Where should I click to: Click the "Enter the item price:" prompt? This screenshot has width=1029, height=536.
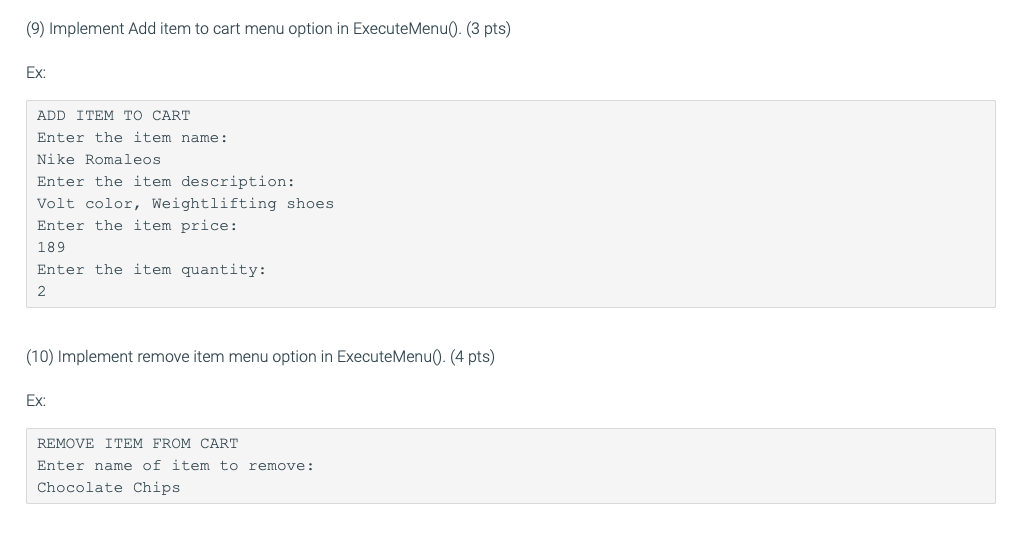coord(137,226)
